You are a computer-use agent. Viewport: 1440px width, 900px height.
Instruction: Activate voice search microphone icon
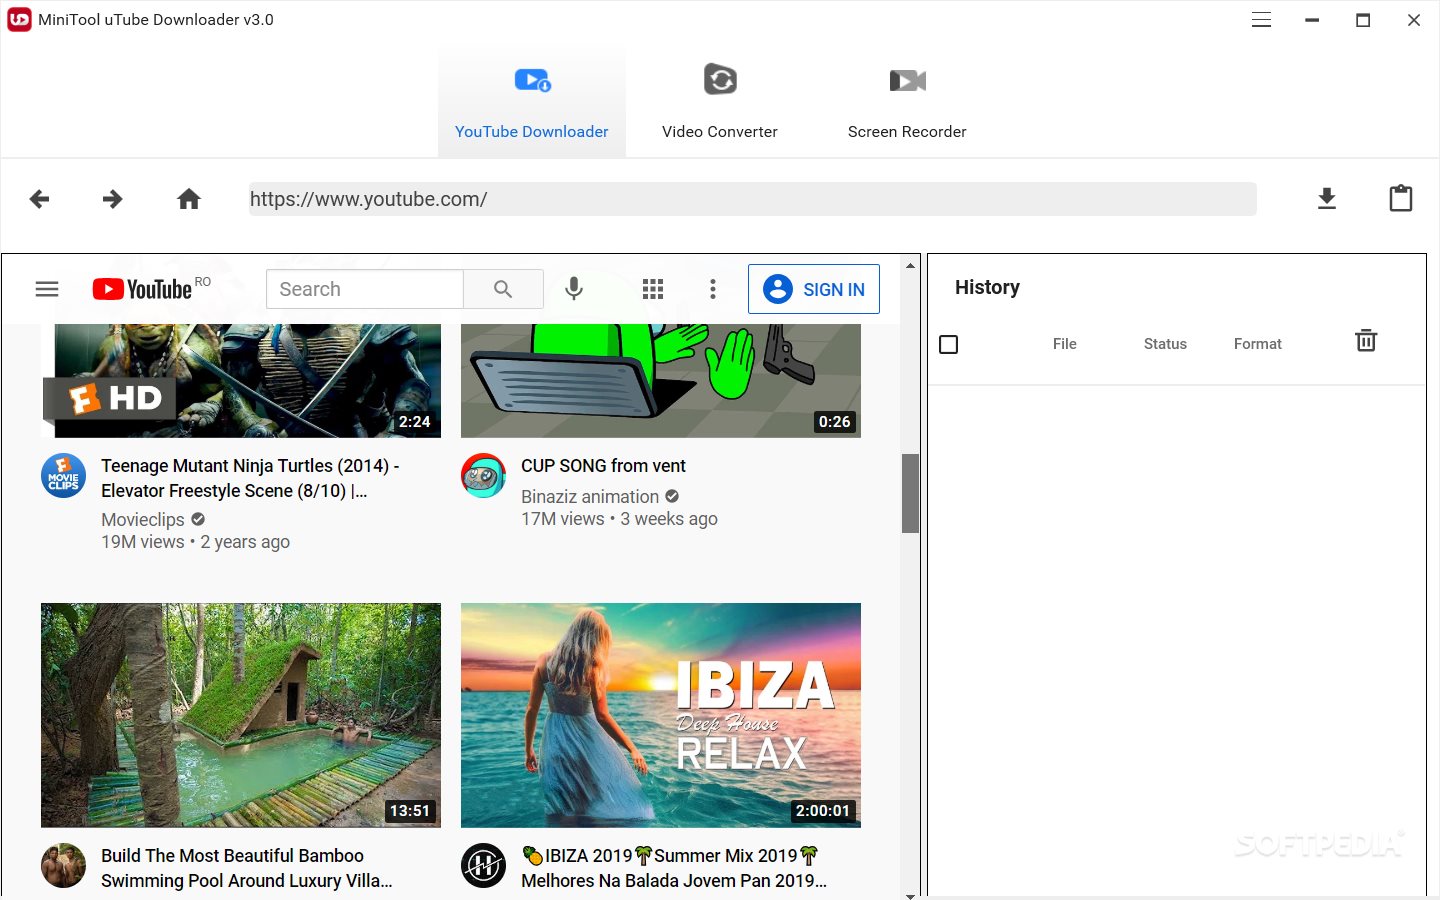(x=574, y=289)
